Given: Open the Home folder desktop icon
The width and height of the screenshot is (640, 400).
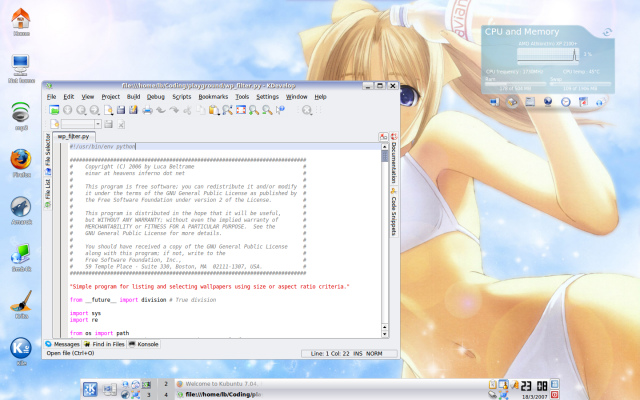Looking at the screenshot, I should [x=20, y=17].
